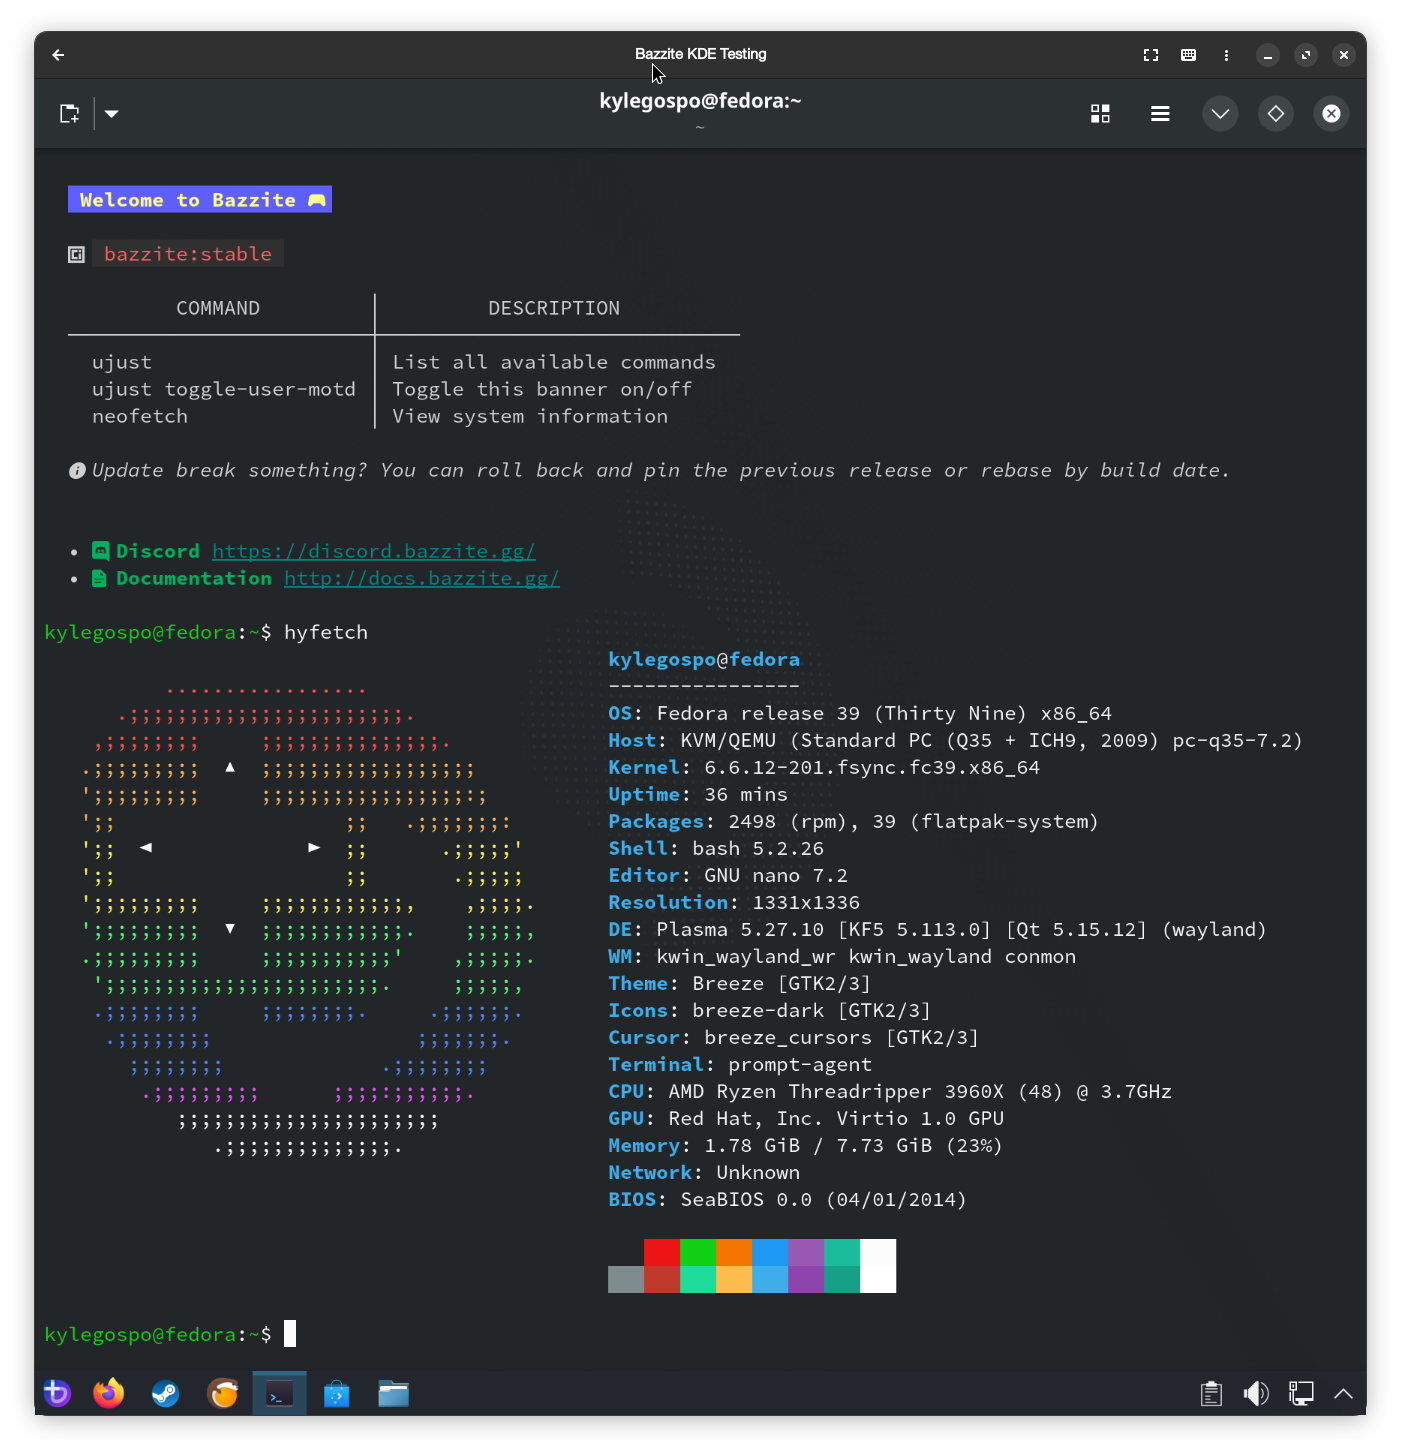1401x1453 pixels.
Task: Launch Firefox from the taskbar
Action: [x=109, y=1393]
